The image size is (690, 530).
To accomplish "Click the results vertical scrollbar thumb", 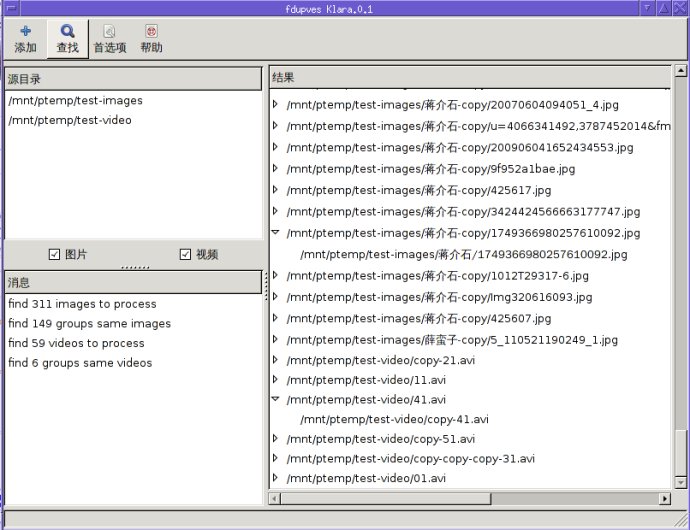I will pyautogui.click(x=680, y=455).
